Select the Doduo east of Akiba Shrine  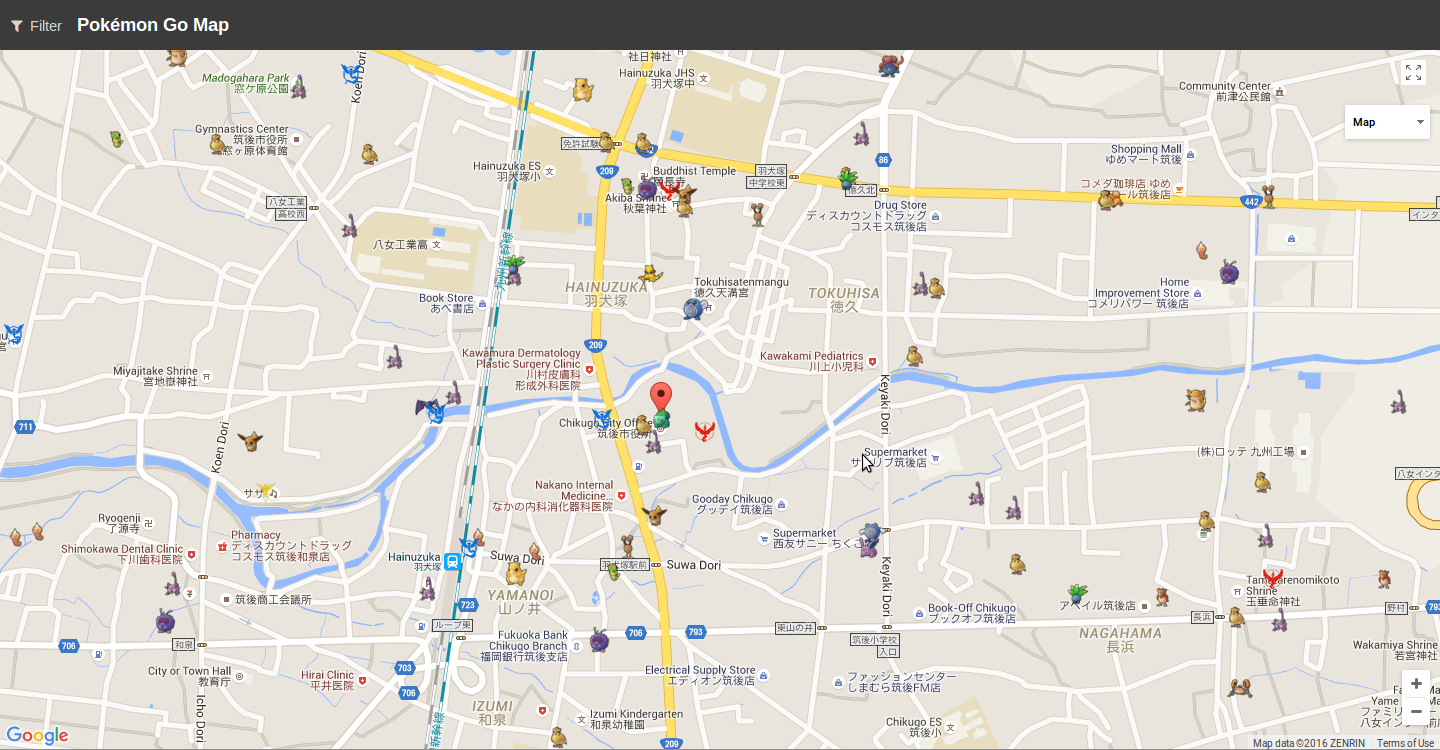click(x=757, y=215)
